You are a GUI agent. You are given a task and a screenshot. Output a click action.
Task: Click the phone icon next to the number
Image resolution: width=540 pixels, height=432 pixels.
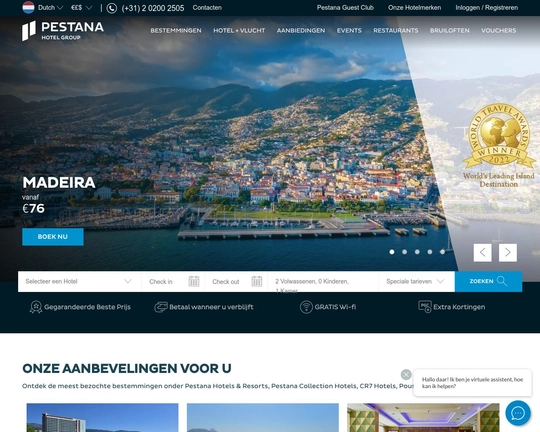(112, 8)
